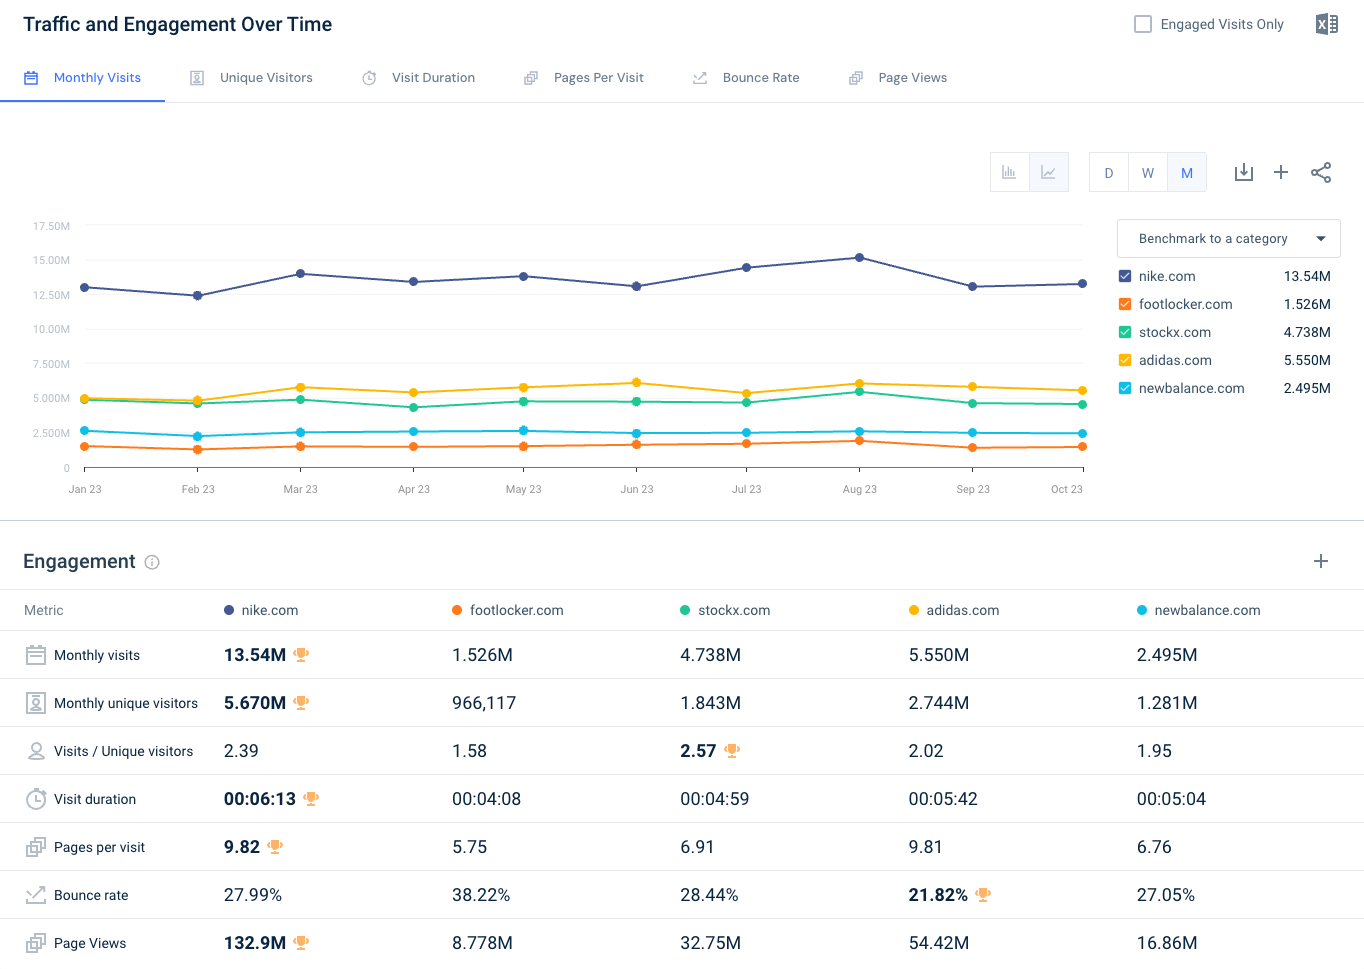Click trophy icon beside 21.82%
Image resolution: width=1364 pixels, height=969 pixels.
(x=983, y=895)
